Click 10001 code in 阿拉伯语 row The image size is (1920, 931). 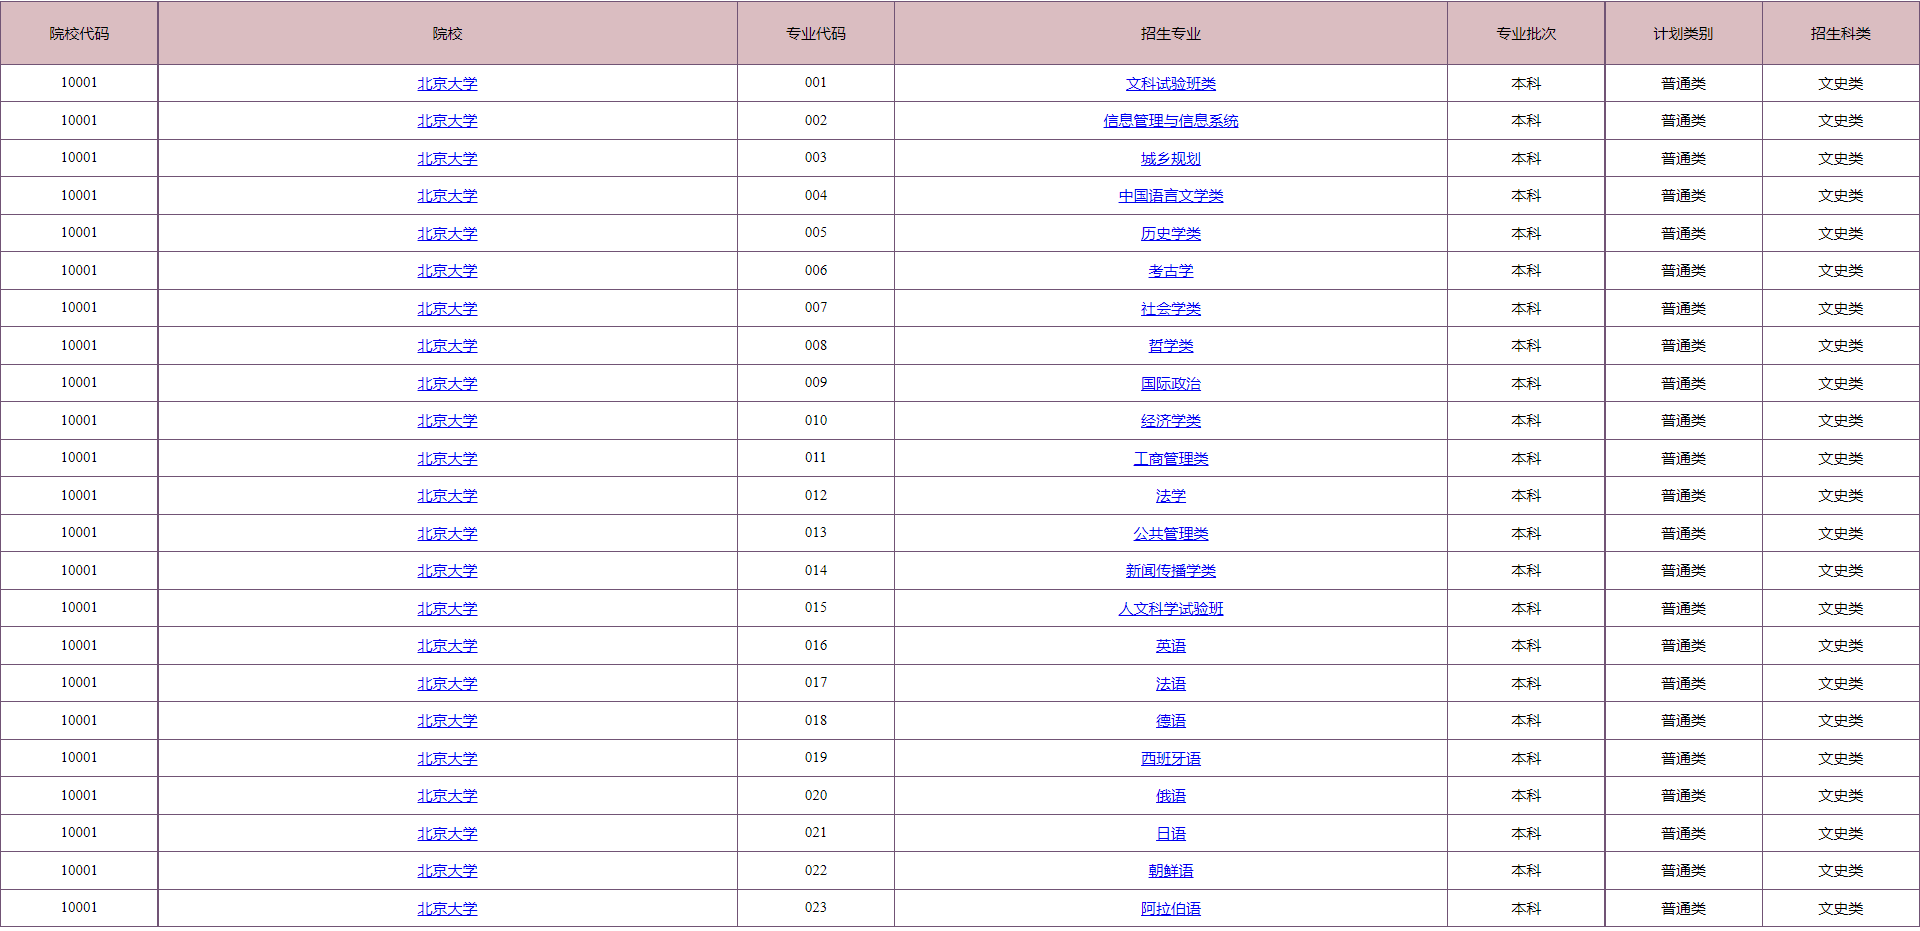point(79,908)
